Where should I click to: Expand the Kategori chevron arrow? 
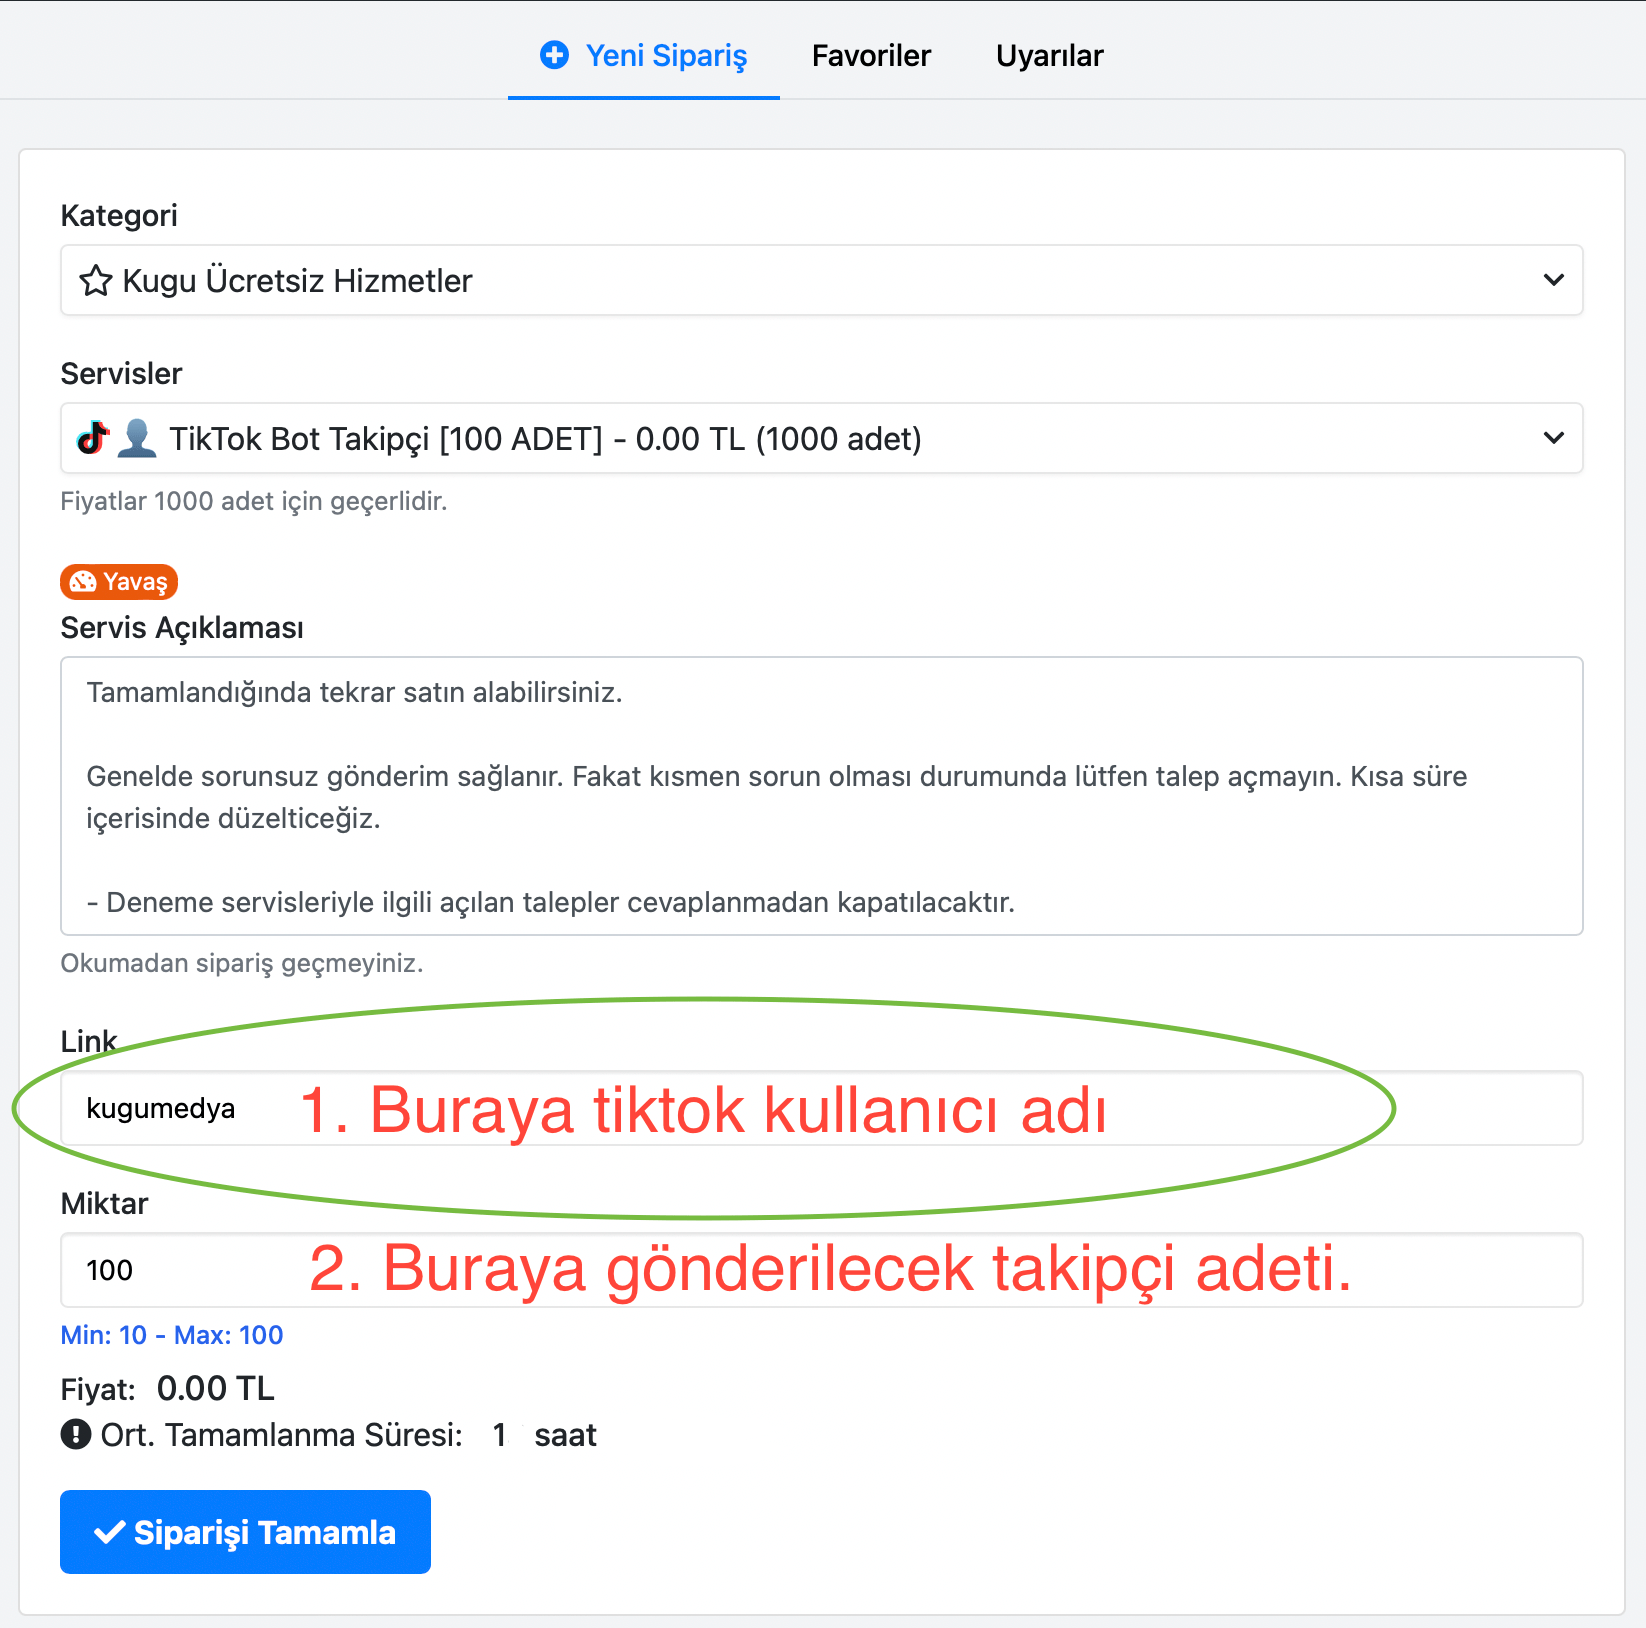[1553, 280]
